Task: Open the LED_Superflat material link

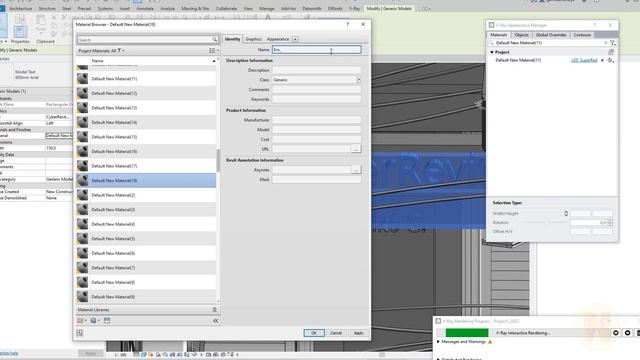Action: (584, 60)
